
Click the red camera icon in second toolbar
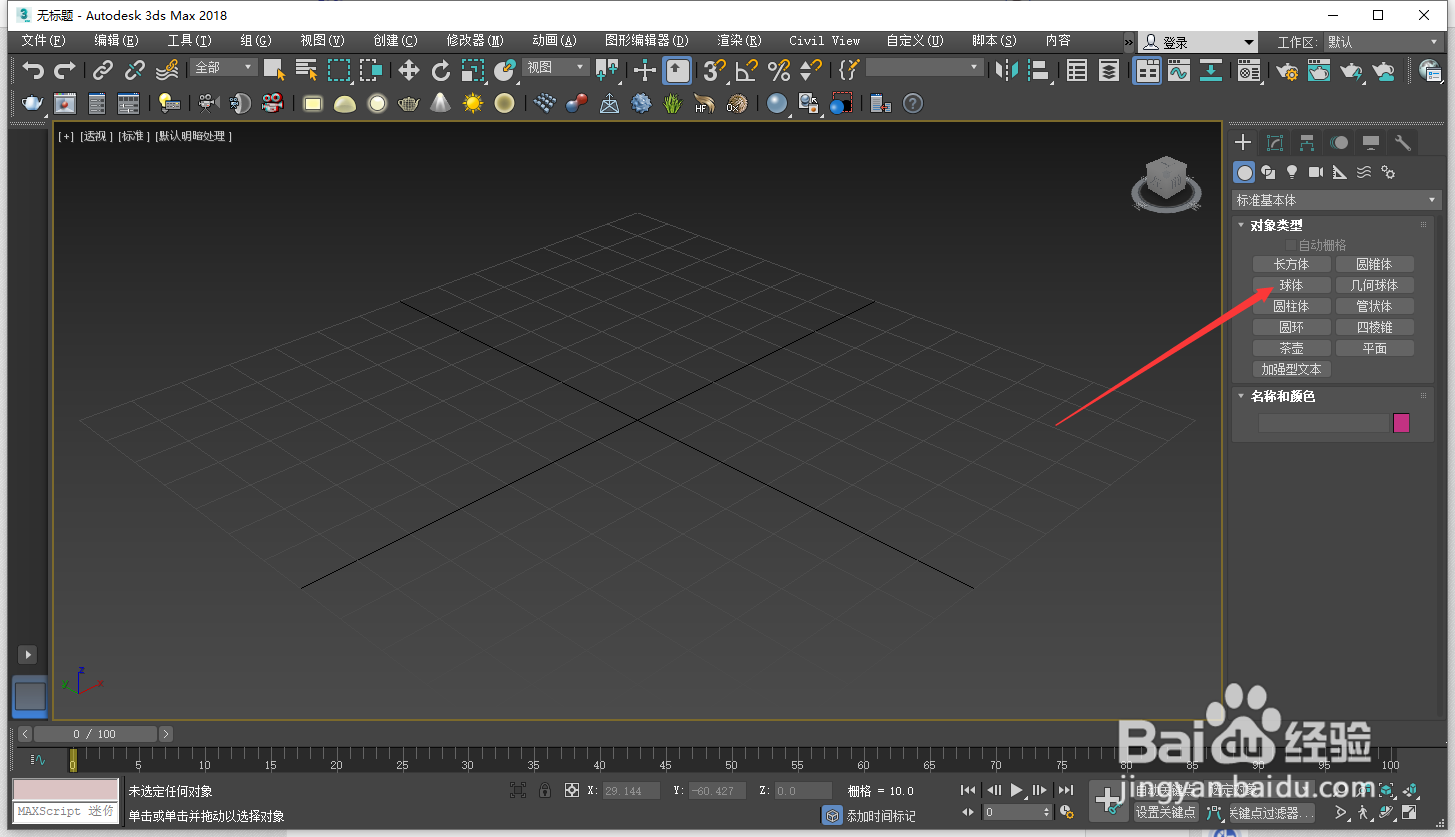click(x=271, y=103)
